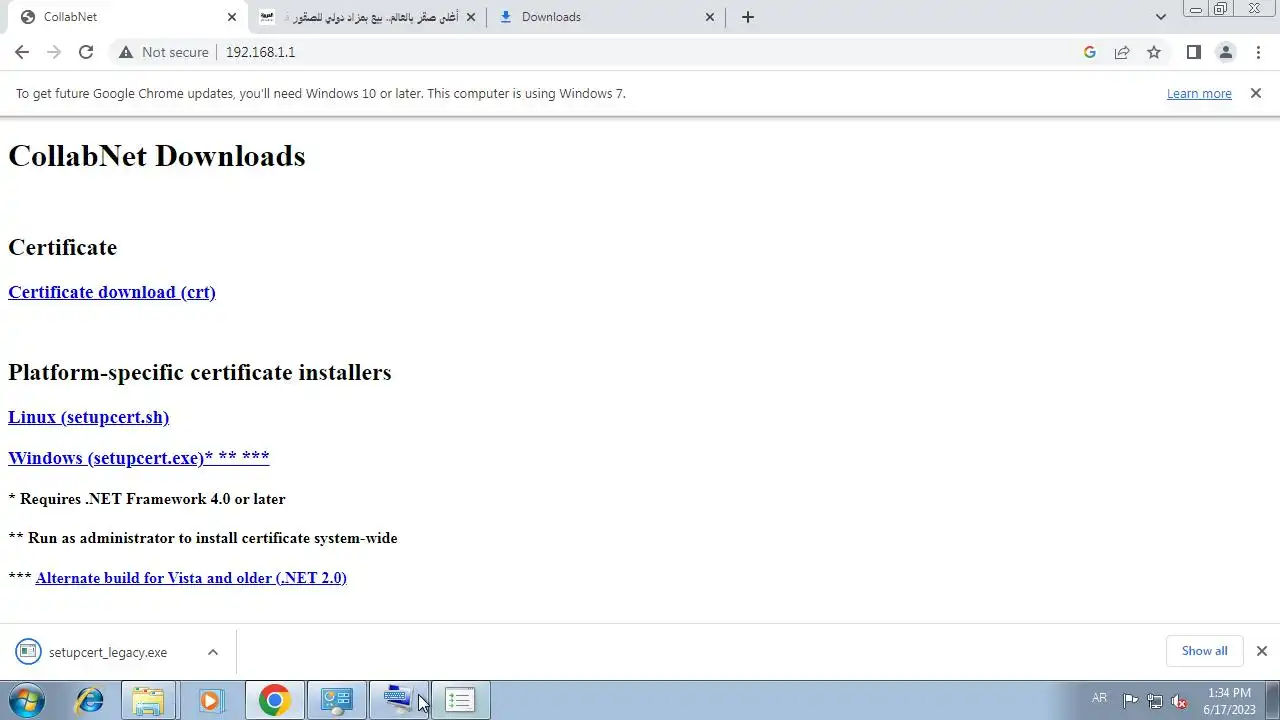Reload the current page
Viewport: 1280px width, 720px height.
tap(86, 52)
